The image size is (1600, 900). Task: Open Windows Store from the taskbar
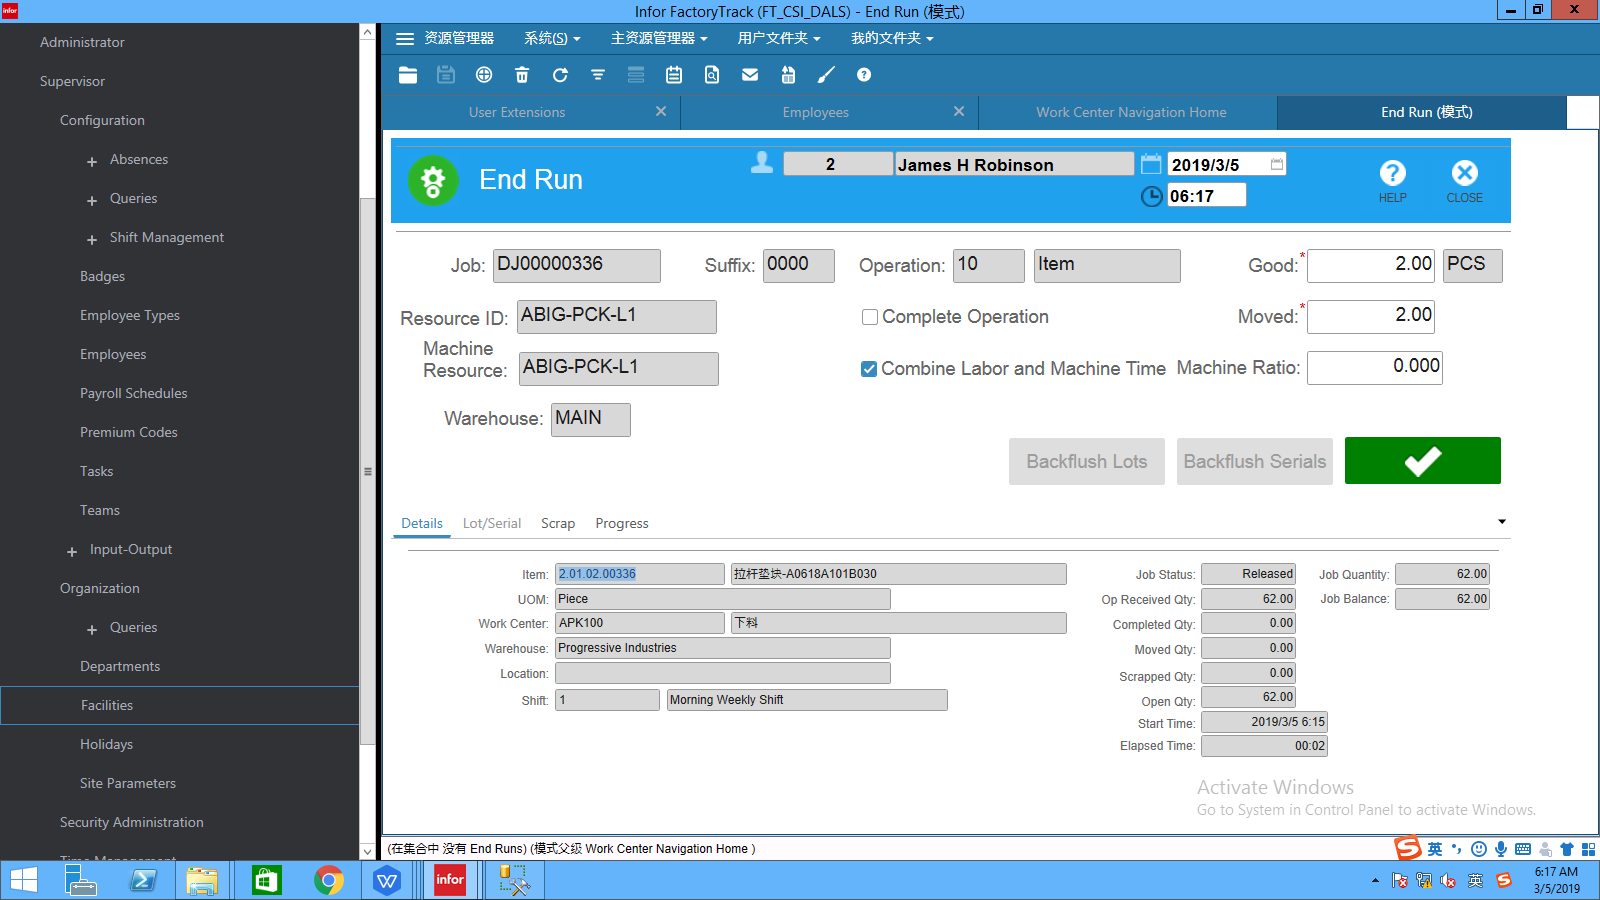click(266, 880)
